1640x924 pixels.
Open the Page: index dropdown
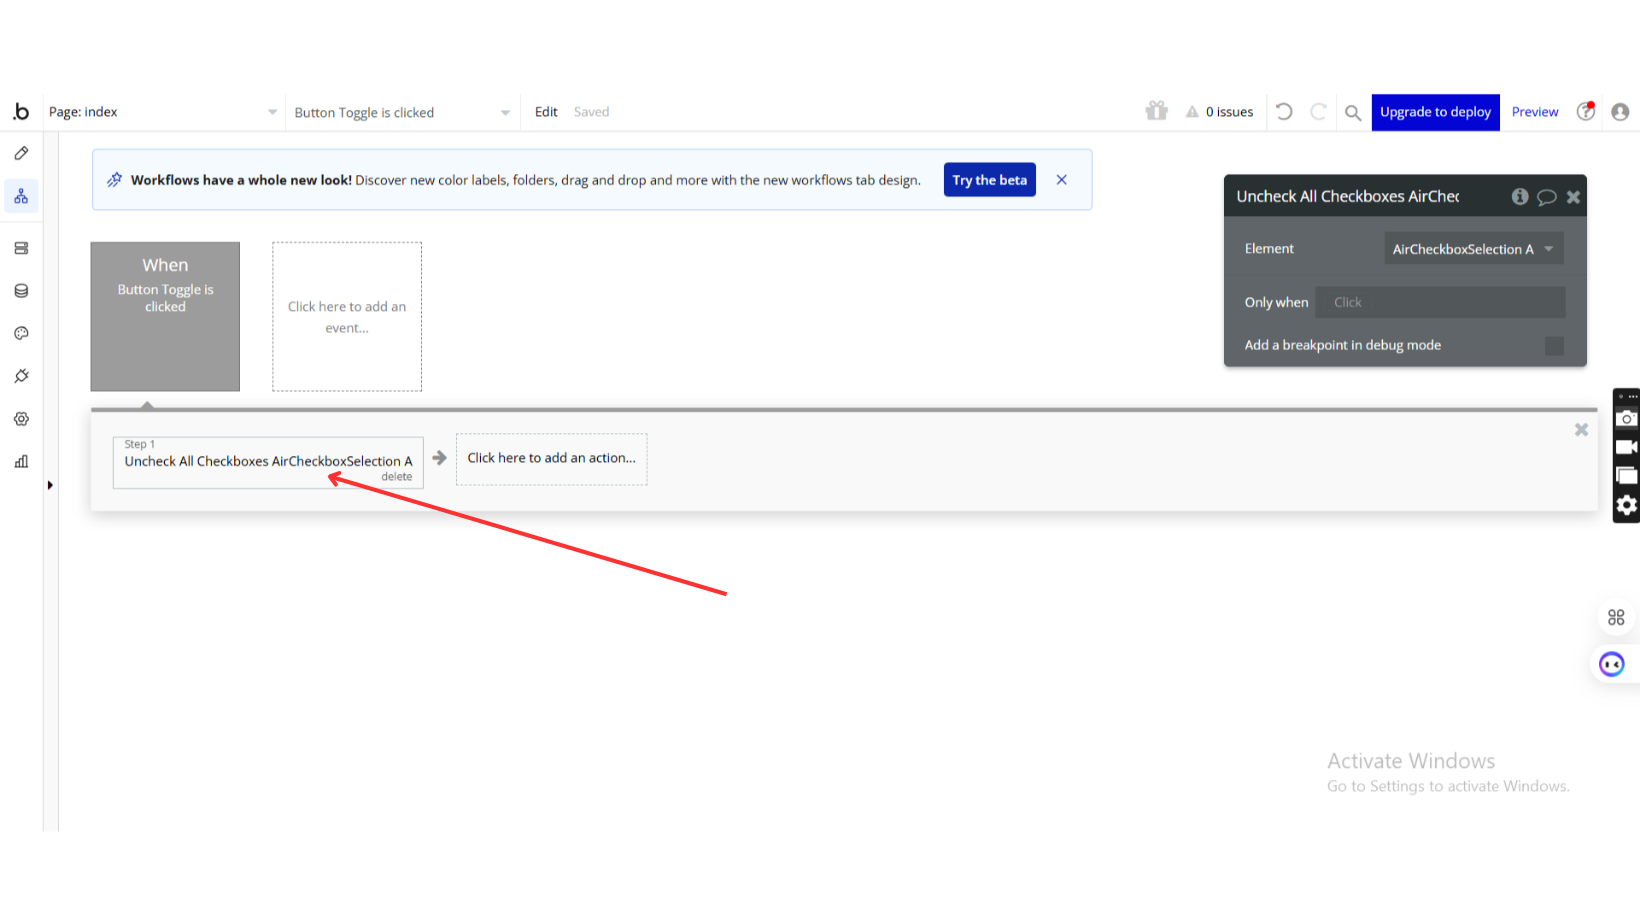pos(163,112)
